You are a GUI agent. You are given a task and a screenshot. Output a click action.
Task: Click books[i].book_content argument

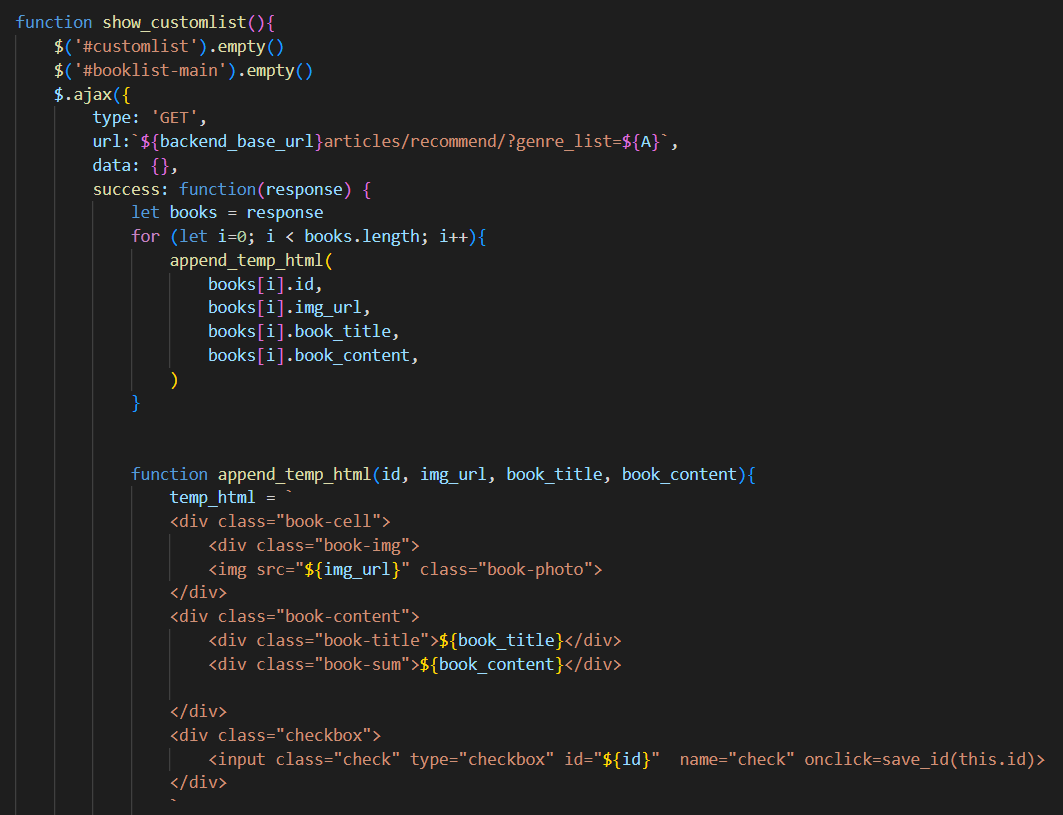tap(313, 355)
